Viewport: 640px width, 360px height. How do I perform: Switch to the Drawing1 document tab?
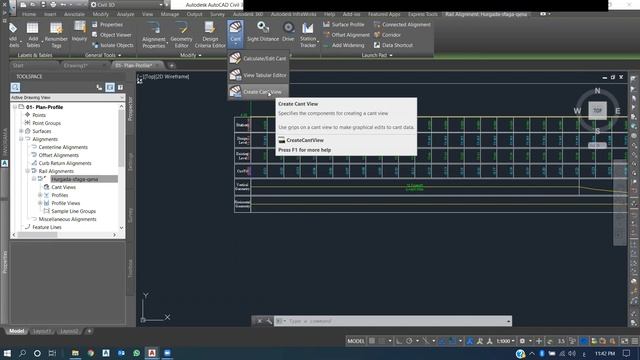[76, 65]
